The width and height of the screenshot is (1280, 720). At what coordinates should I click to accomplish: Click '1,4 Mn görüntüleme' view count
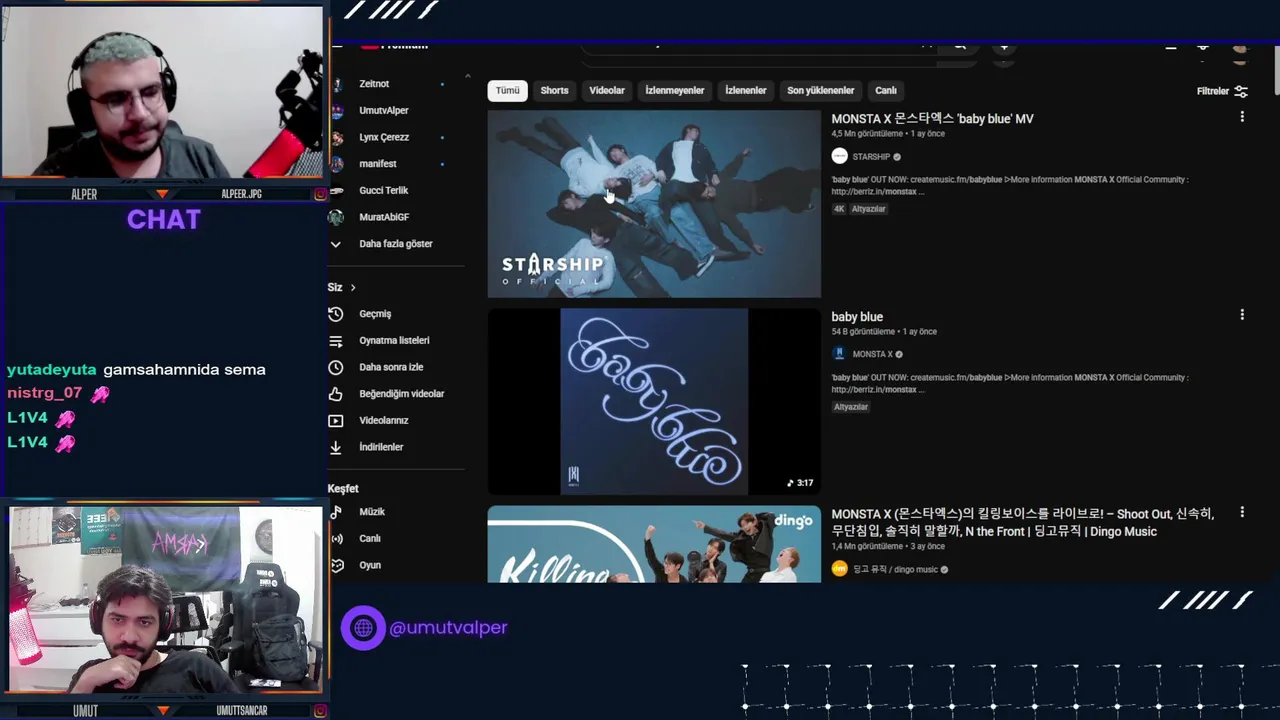[x=867, y=547]
